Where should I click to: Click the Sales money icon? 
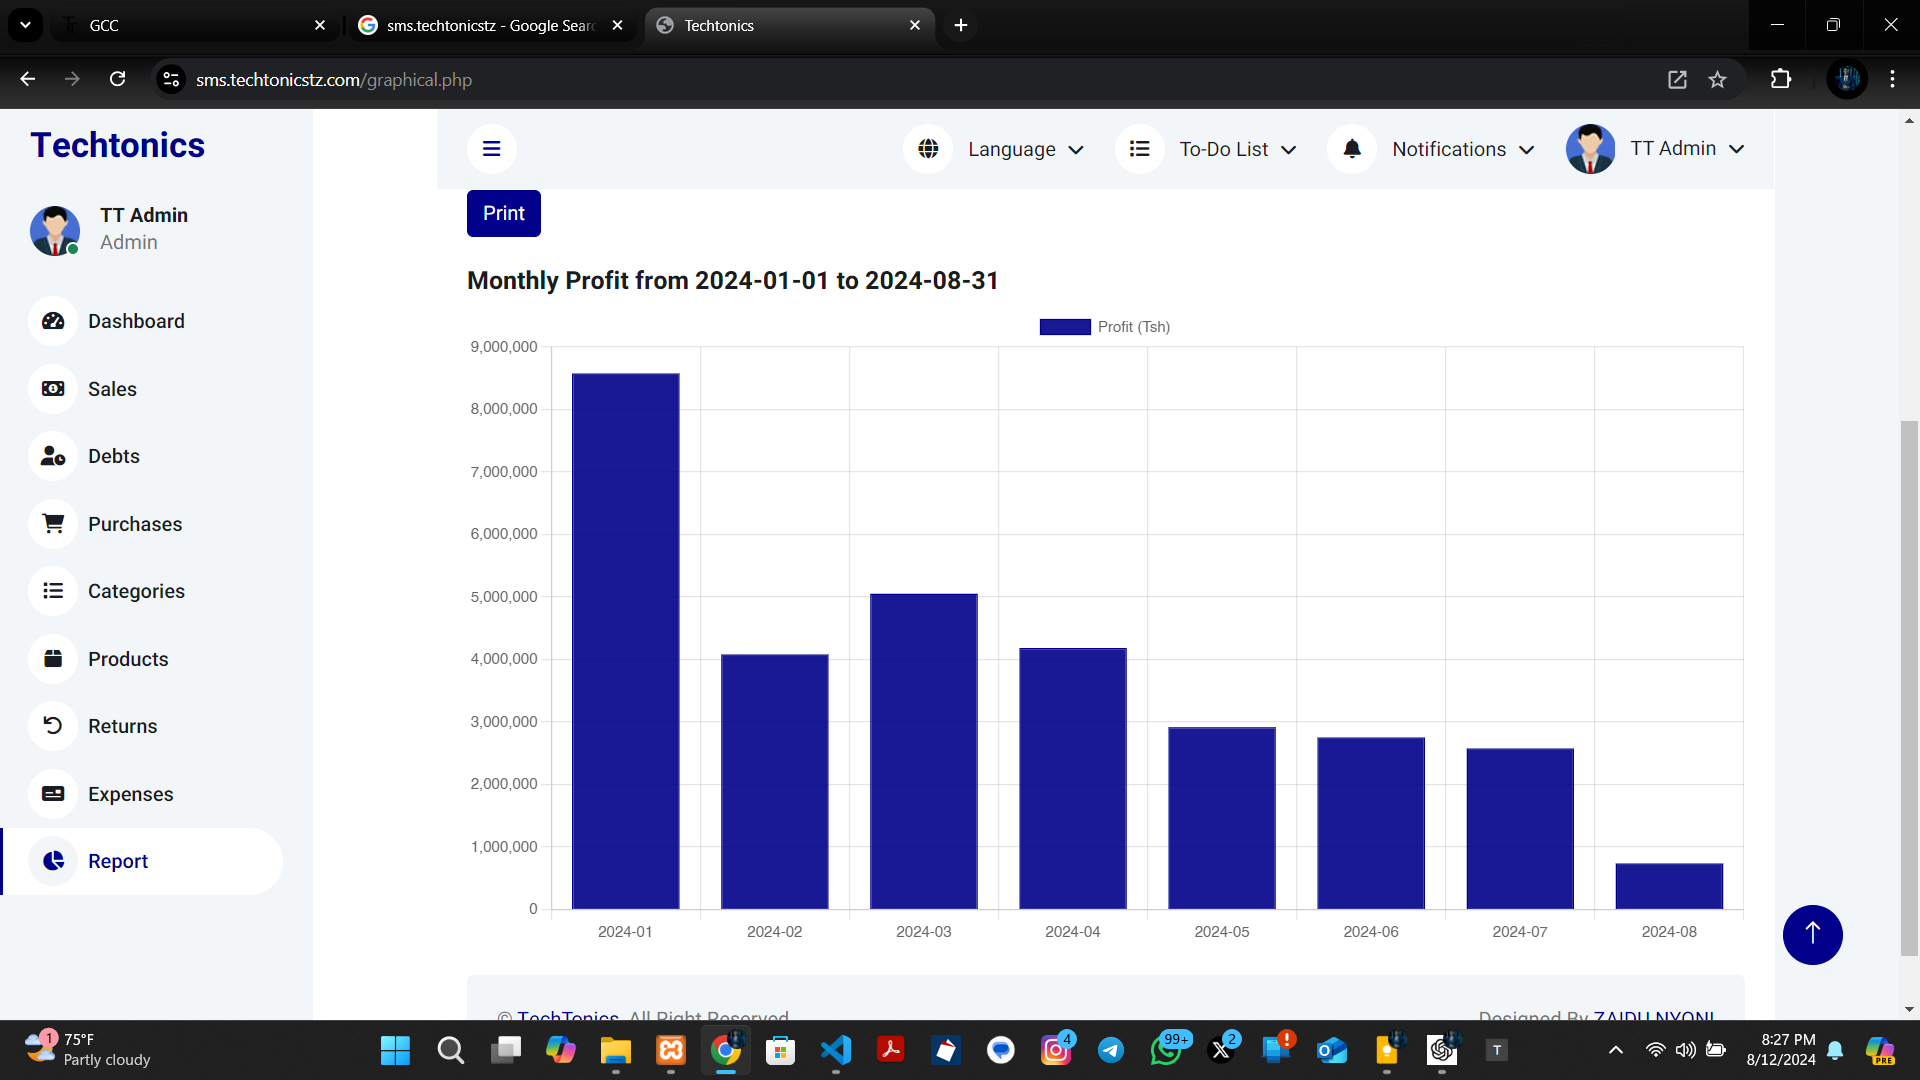[x=53, y=389]
